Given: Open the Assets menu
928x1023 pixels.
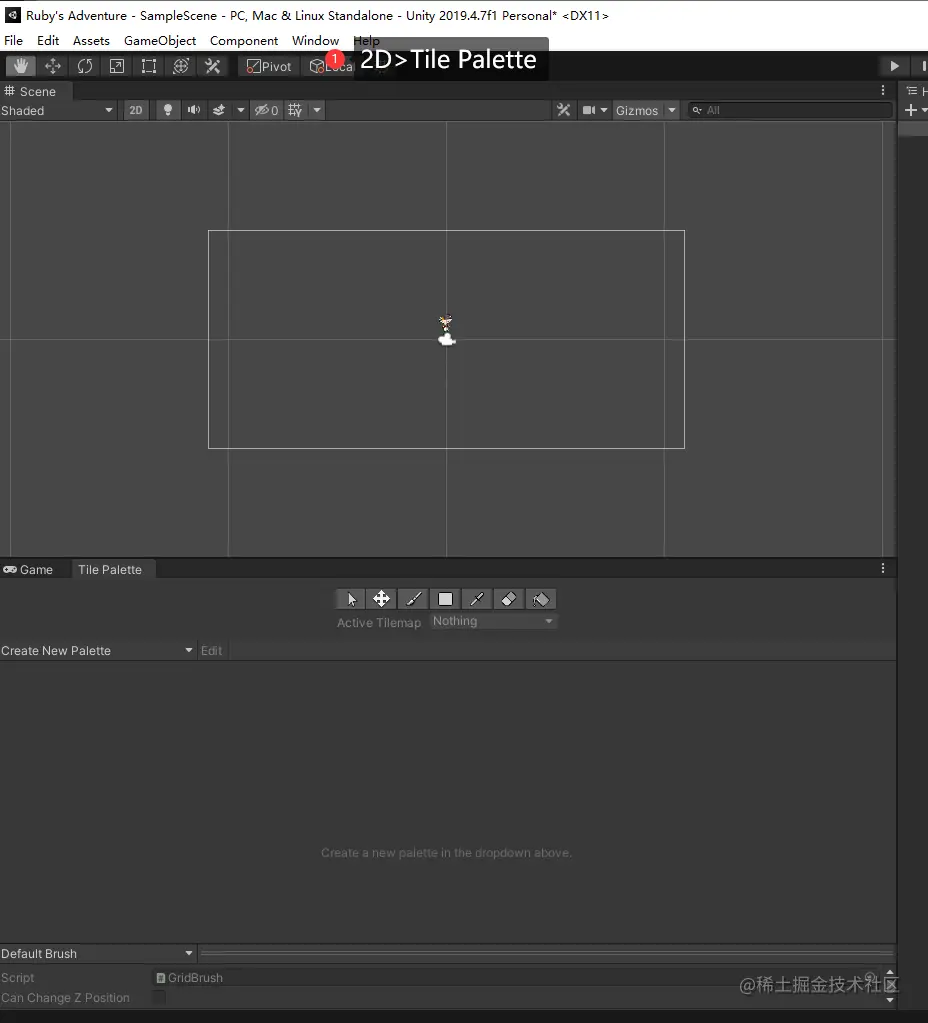Looking at the screenshot, I should coord(91,40).
